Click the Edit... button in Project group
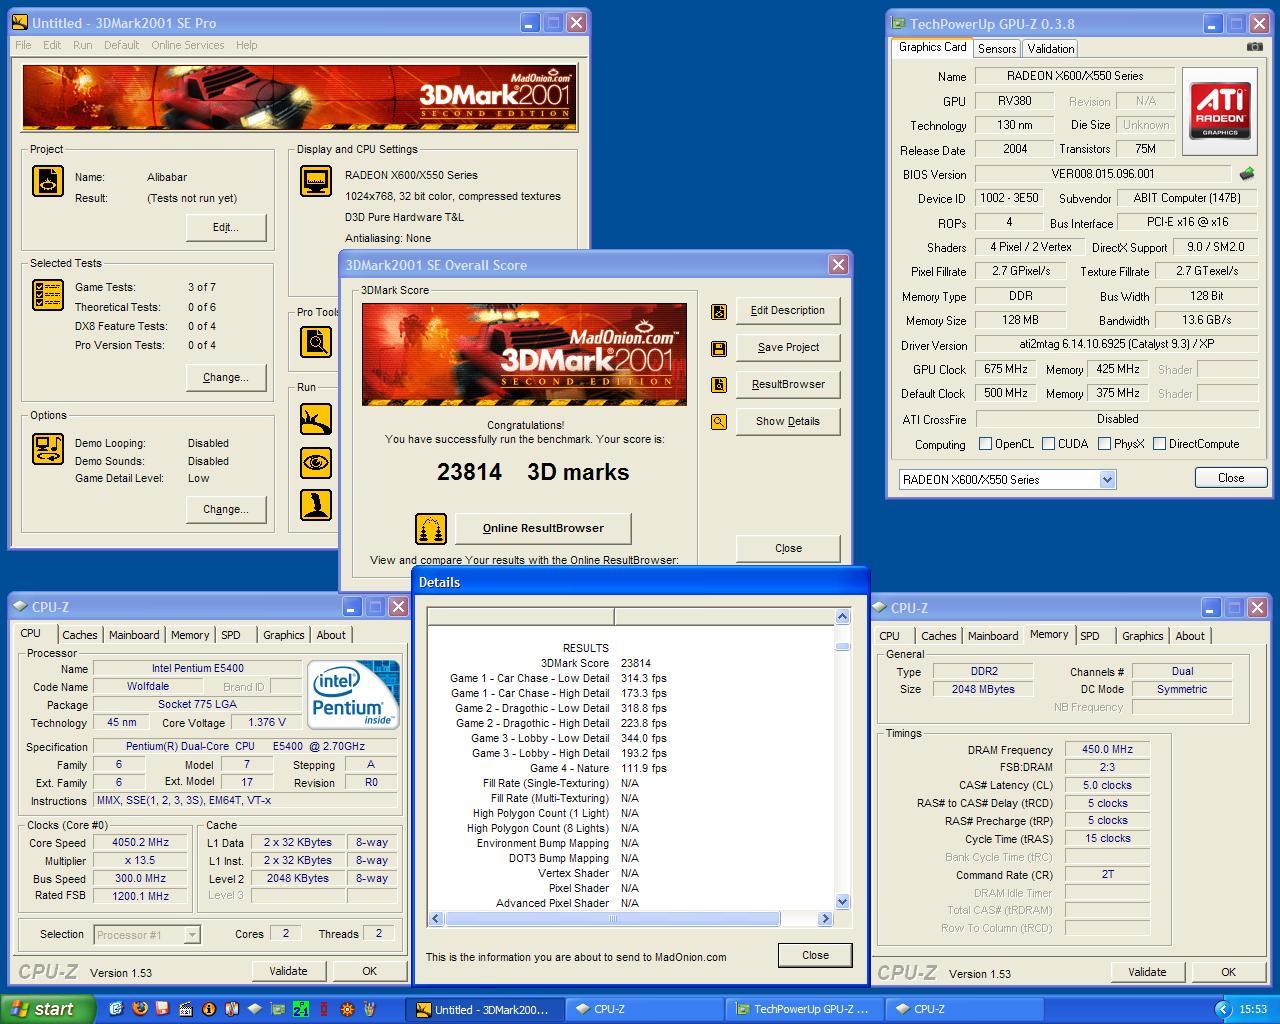 click(226, 227)
